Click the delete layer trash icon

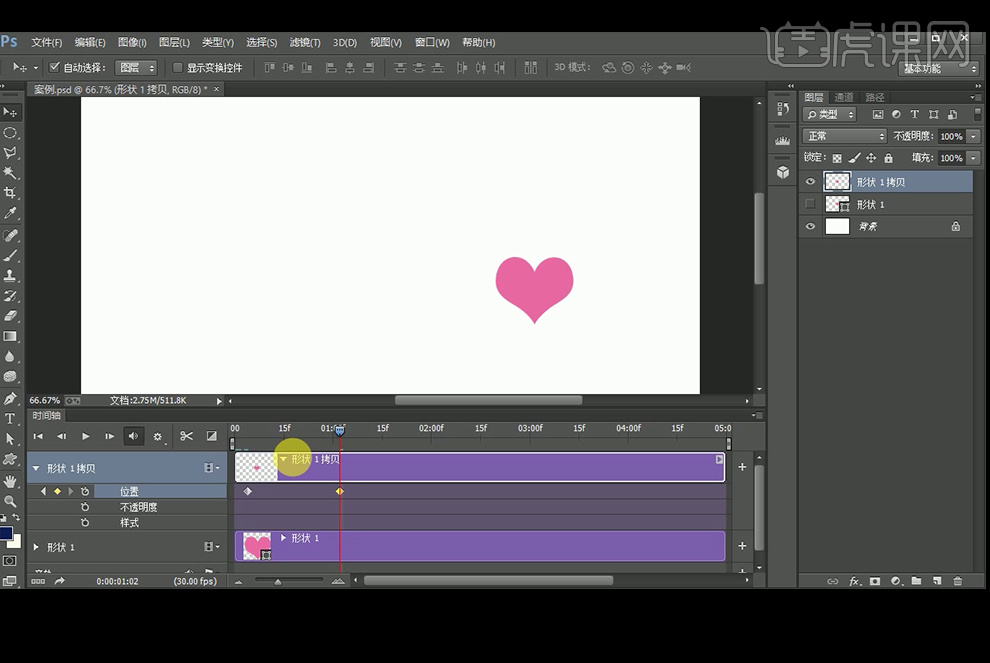[x=957, y=581]
